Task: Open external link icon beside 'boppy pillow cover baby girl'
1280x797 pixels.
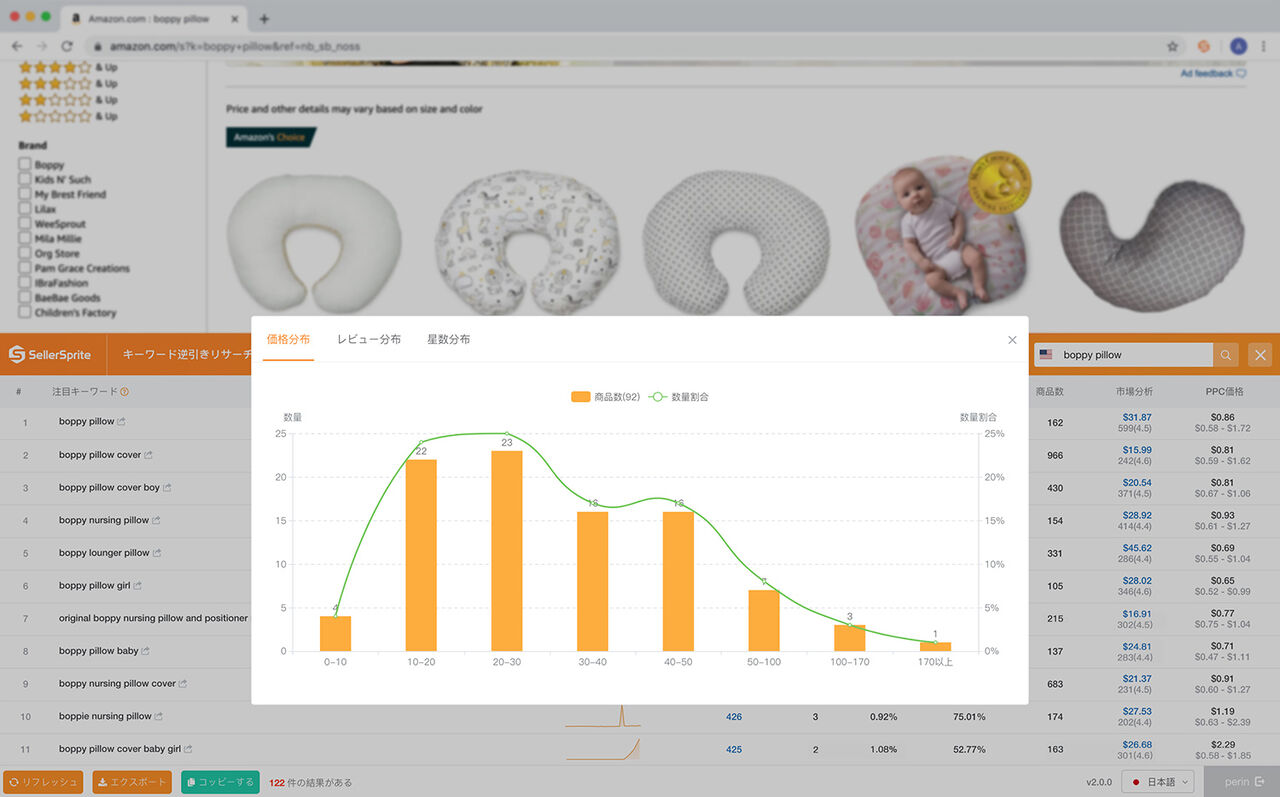Action: pos(188,749)
